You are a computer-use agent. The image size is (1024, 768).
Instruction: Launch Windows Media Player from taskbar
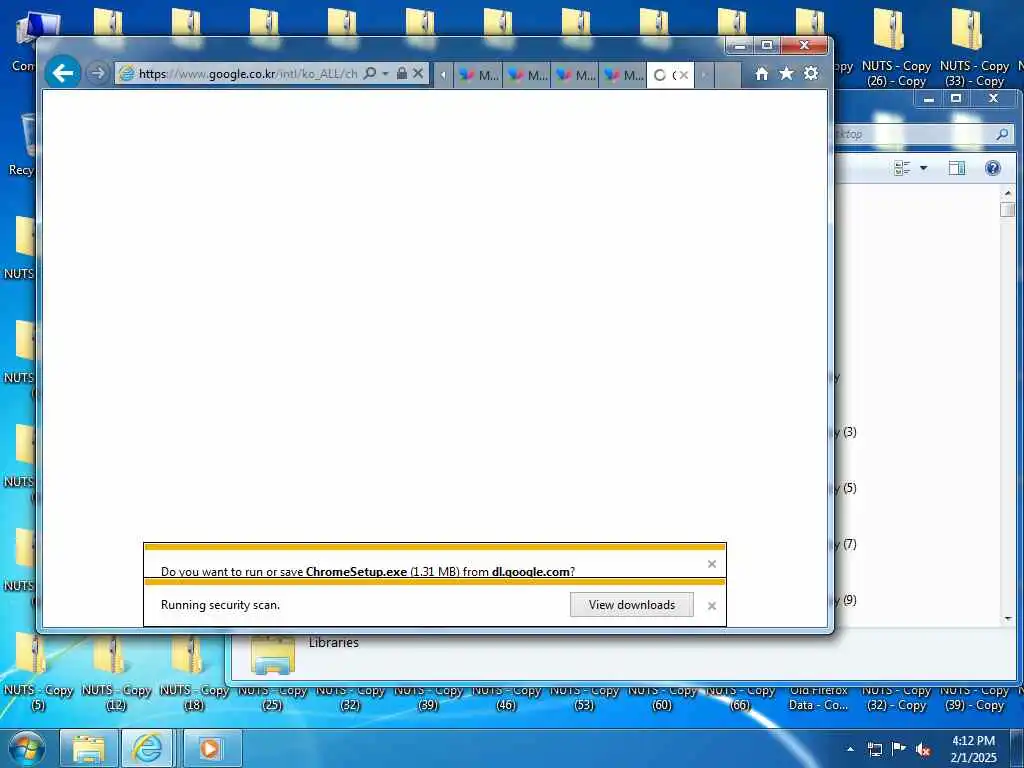tap(210, 748)
